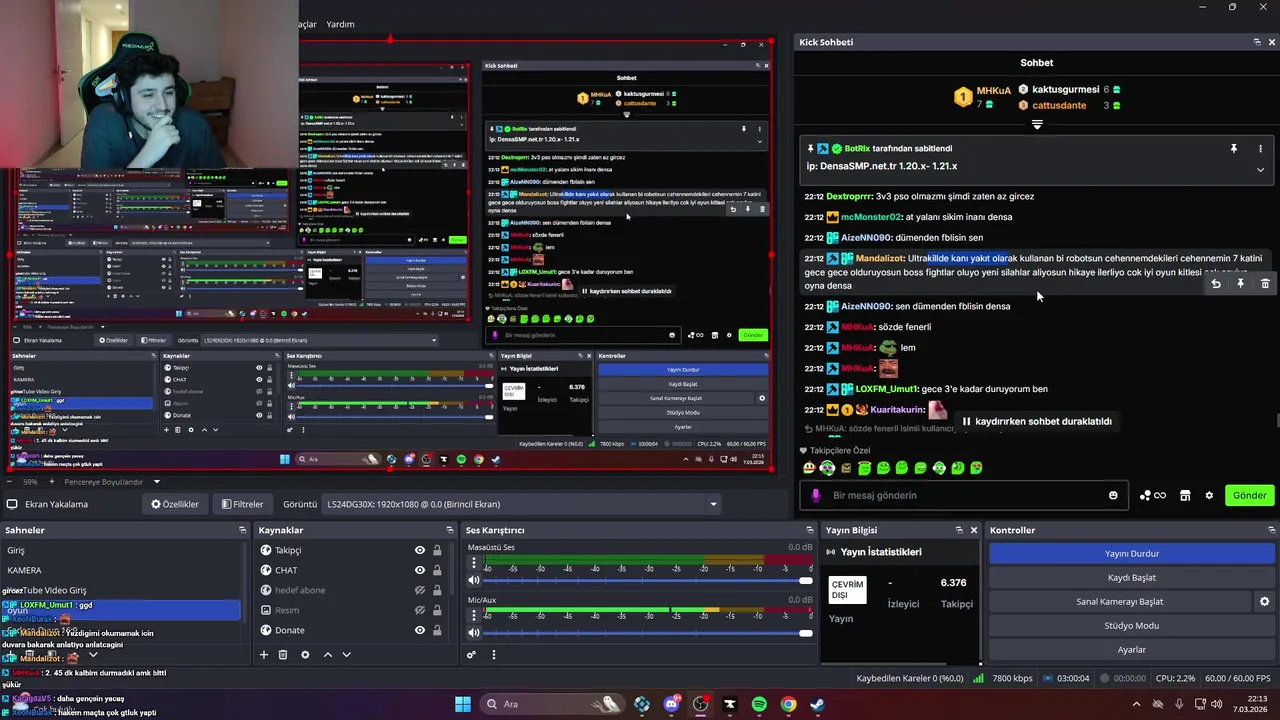Image resolution: width=1280 pixels, height=720 pixels.
Task: Pin Mandalizot's highlighted message
Action: [x=1240, y=284]
